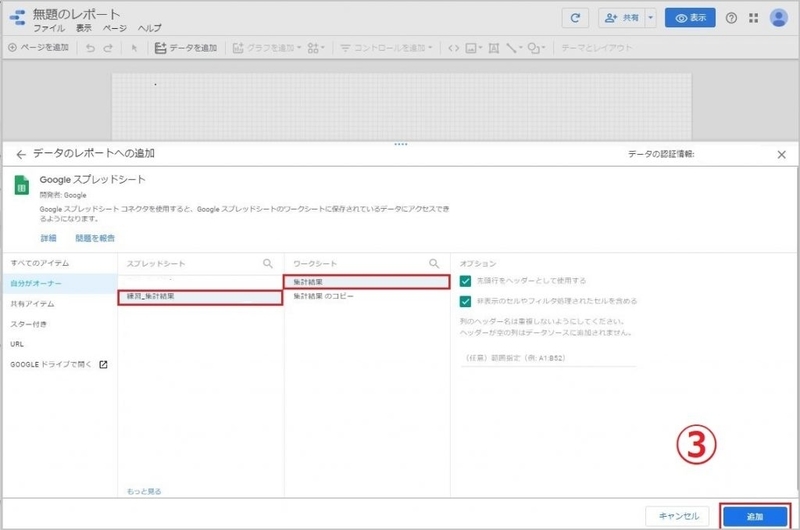Select the 練習_集計結果 spreadsheet
Image resolution: width=800 pixels, height=530 pixels.
tap(200, 297)
